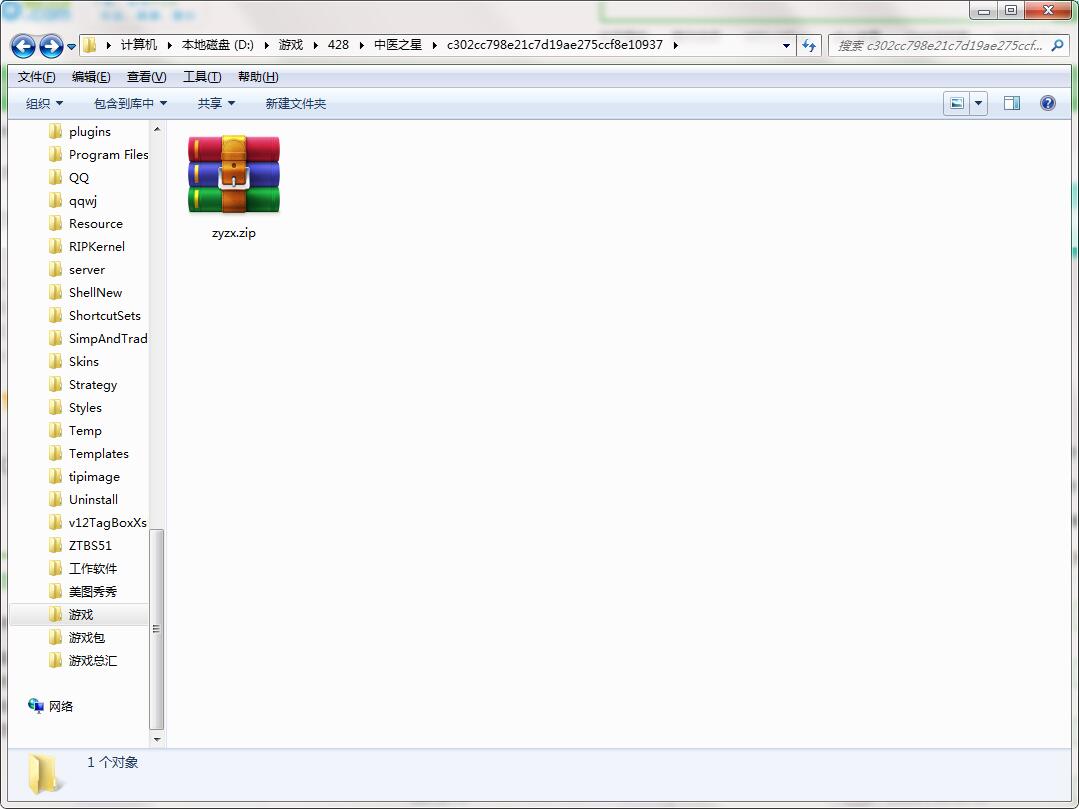Click 中医之星 in the address breadcrumb
The width and height of the screenshot is (1079, 809).
[x=398, y=45]
